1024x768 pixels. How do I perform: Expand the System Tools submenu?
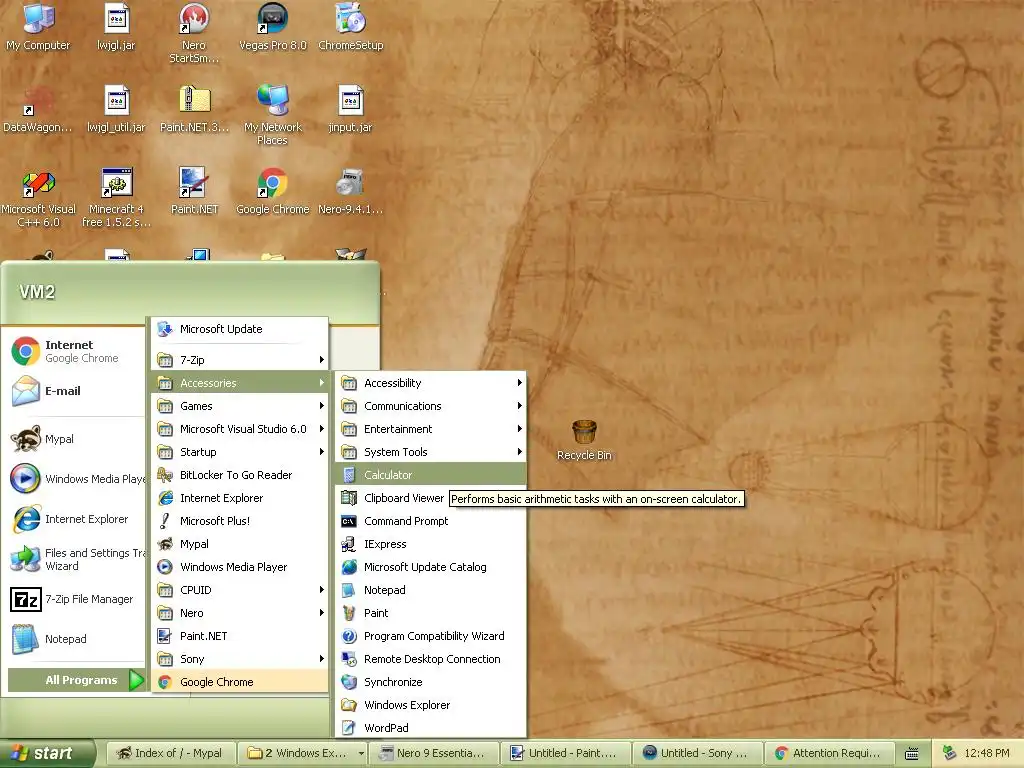point(430,452)
